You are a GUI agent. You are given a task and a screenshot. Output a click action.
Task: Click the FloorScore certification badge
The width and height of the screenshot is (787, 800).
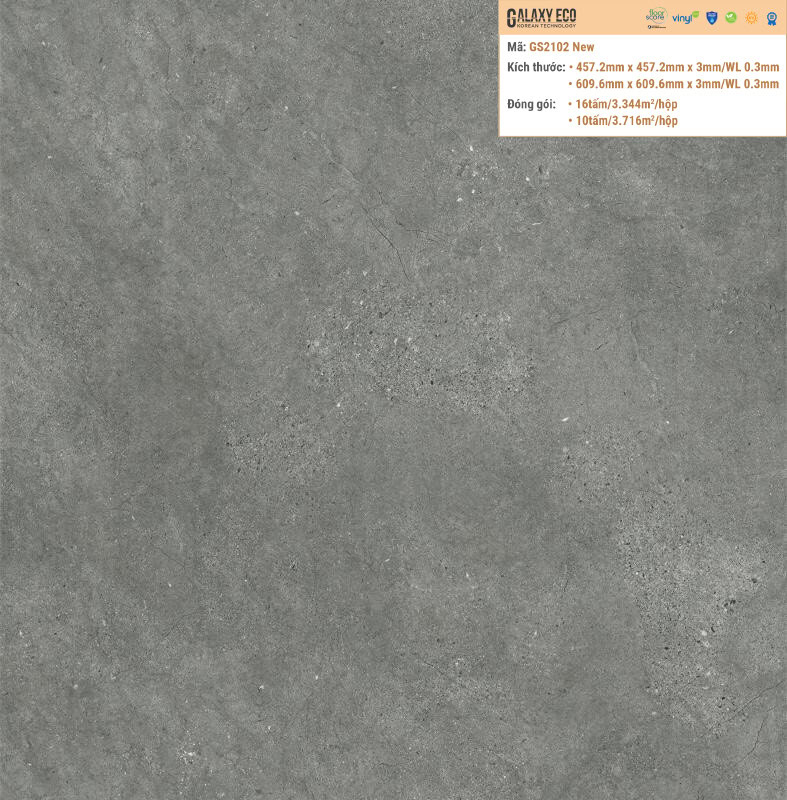[656, 17]
